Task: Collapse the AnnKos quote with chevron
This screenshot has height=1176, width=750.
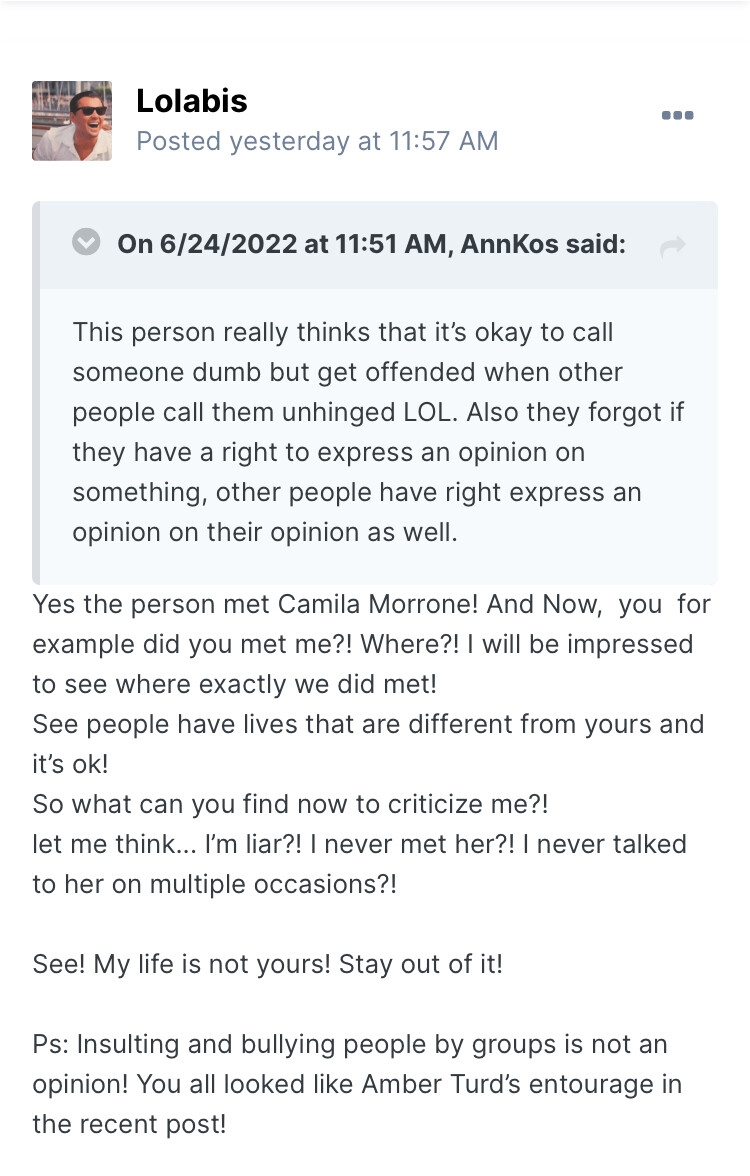Action: coord(87,242)
